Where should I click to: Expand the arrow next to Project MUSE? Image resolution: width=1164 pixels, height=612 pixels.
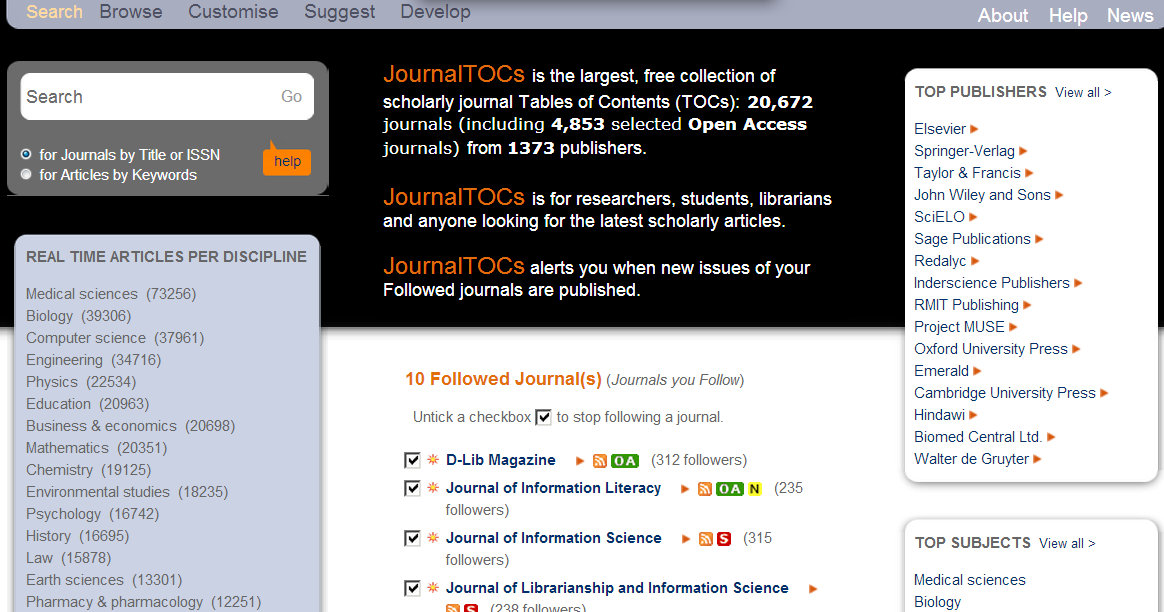[x=1013, y=327]
